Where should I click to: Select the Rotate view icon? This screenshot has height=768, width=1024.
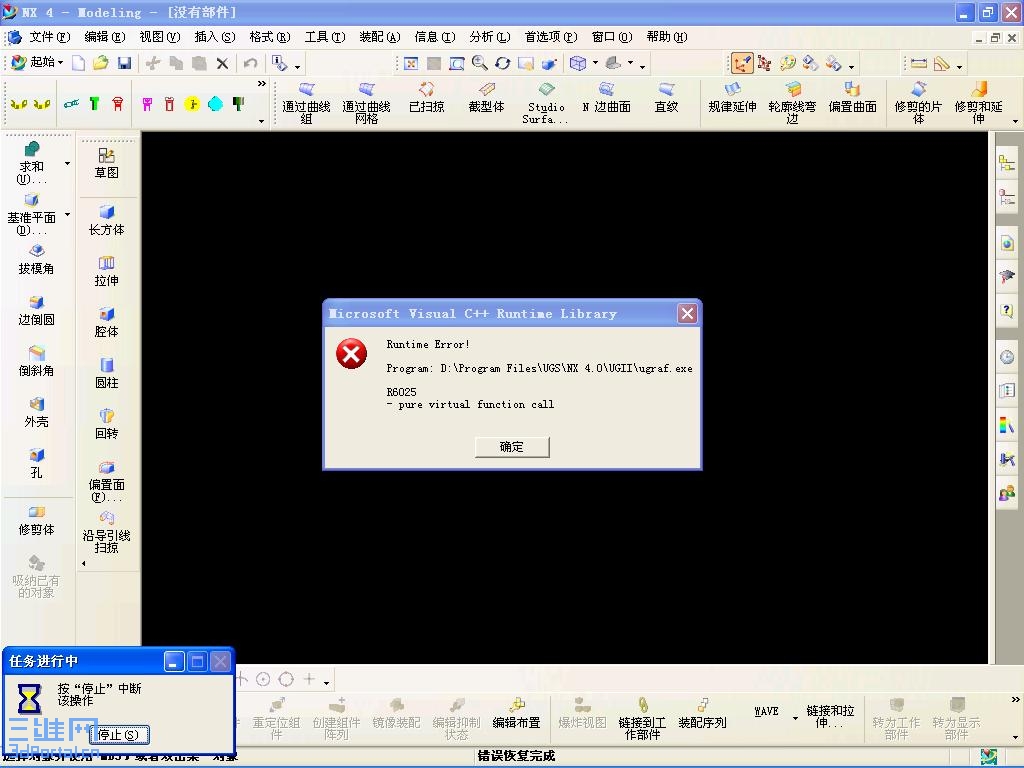click(x=502, y=63)
